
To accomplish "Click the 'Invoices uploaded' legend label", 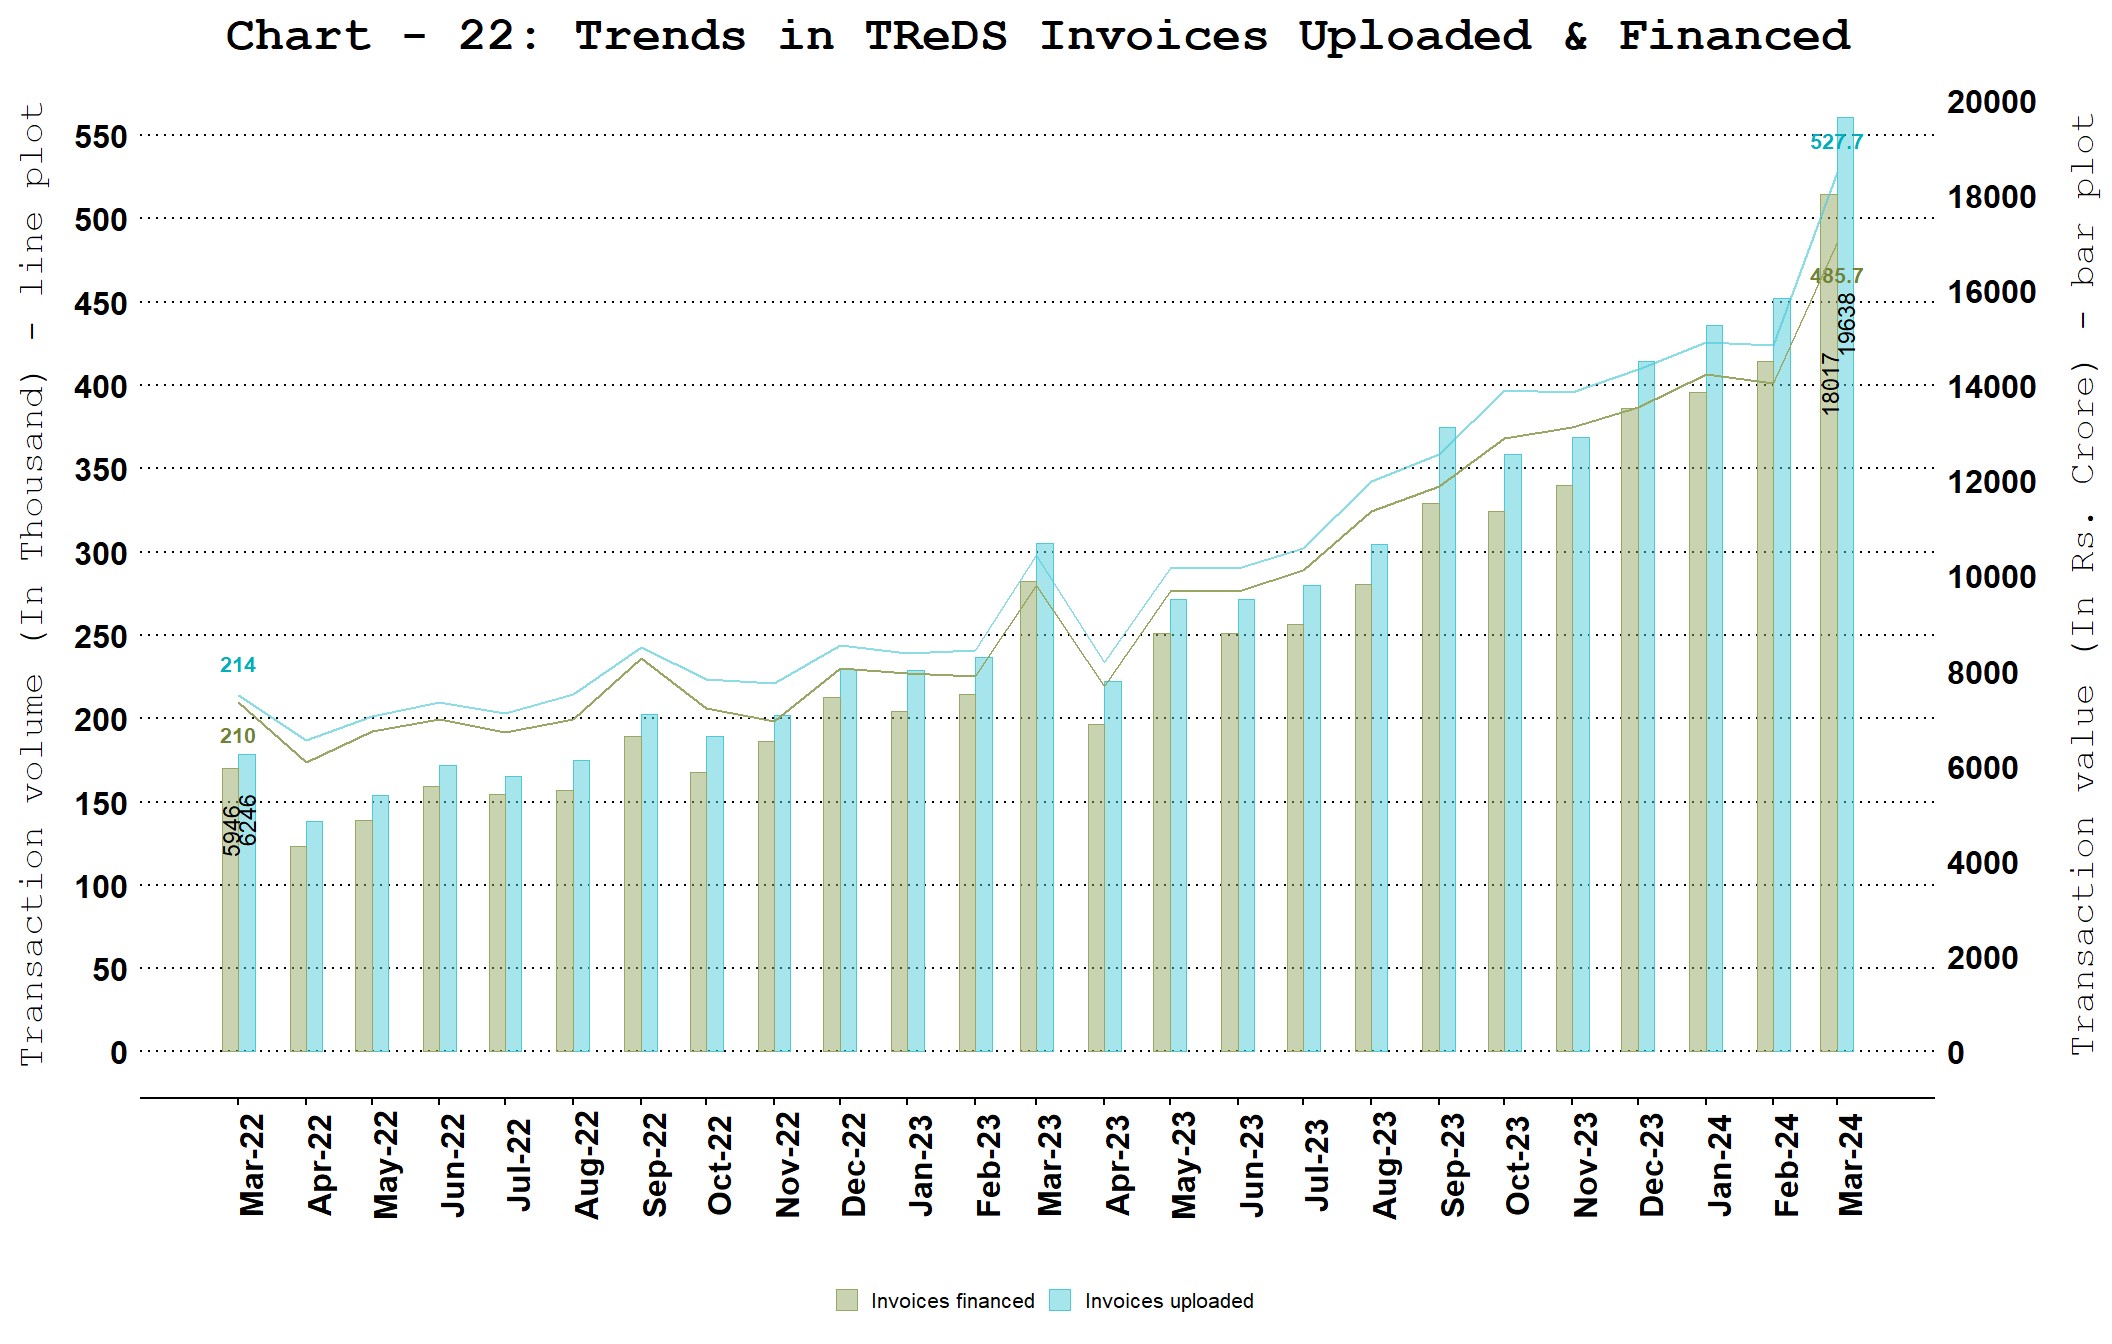I will (x=1169, y=1301).
